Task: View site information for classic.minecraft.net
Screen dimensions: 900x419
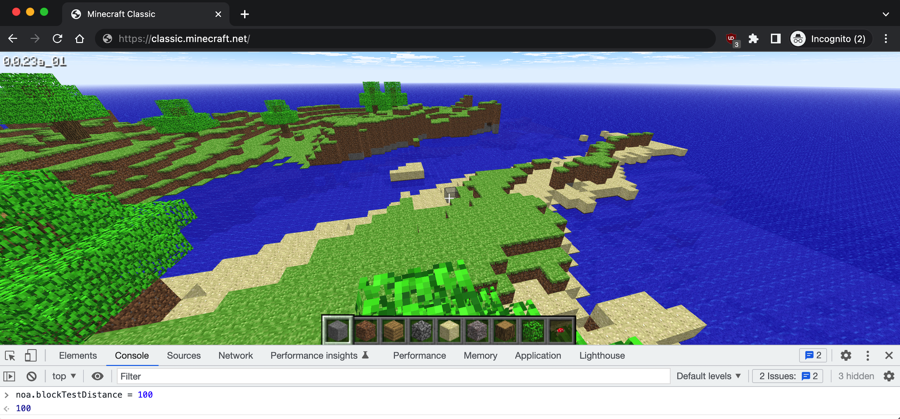Action: point(107,38)
